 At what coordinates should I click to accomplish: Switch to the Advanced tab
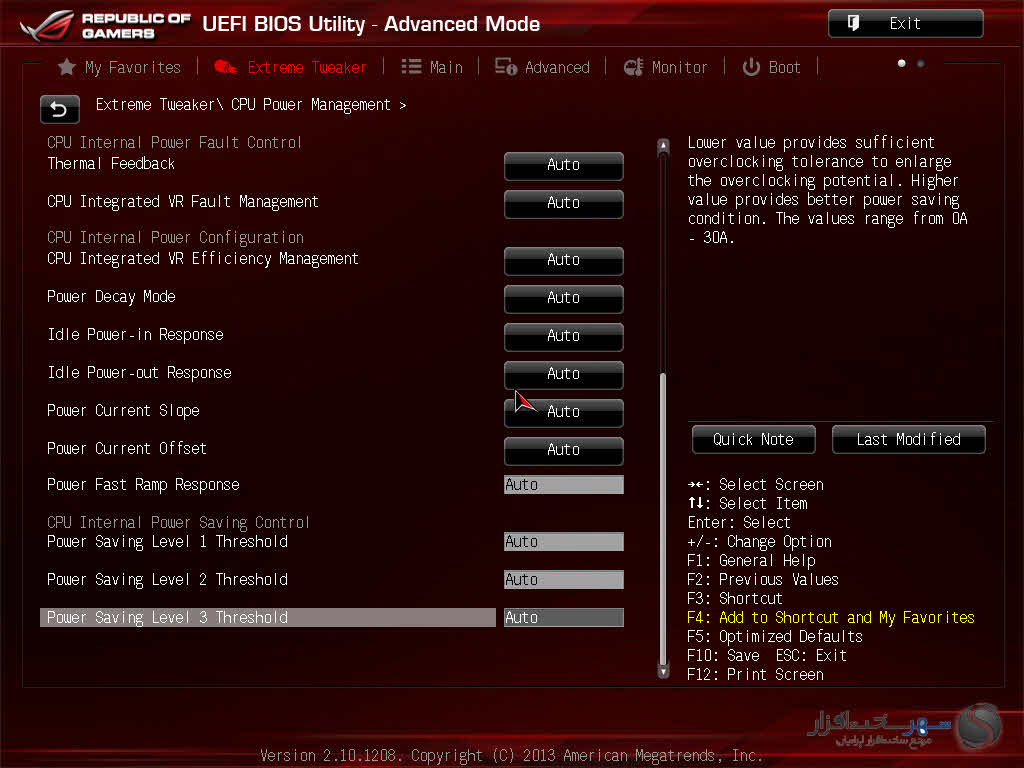[x=556, y=67]
